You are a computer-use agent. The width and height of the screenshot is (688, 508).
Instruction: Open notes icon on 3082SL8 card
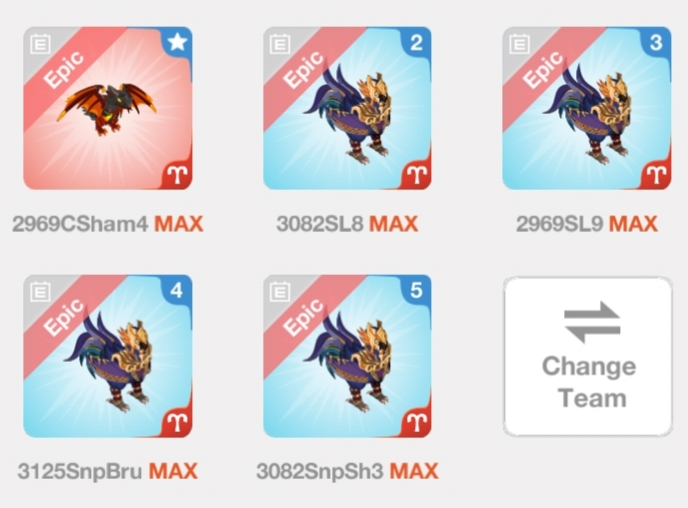pos(280,44)
